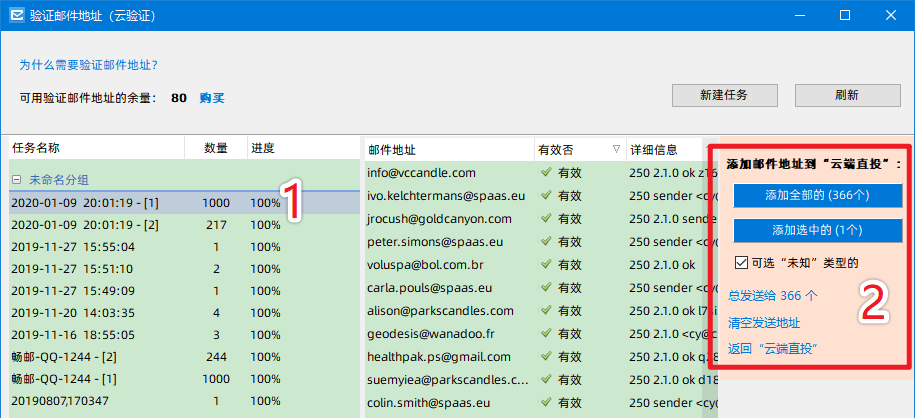The height and width of the screenshot is (418, 915).
Task: Click quantity 217 in task list
Action: [216, 225]
